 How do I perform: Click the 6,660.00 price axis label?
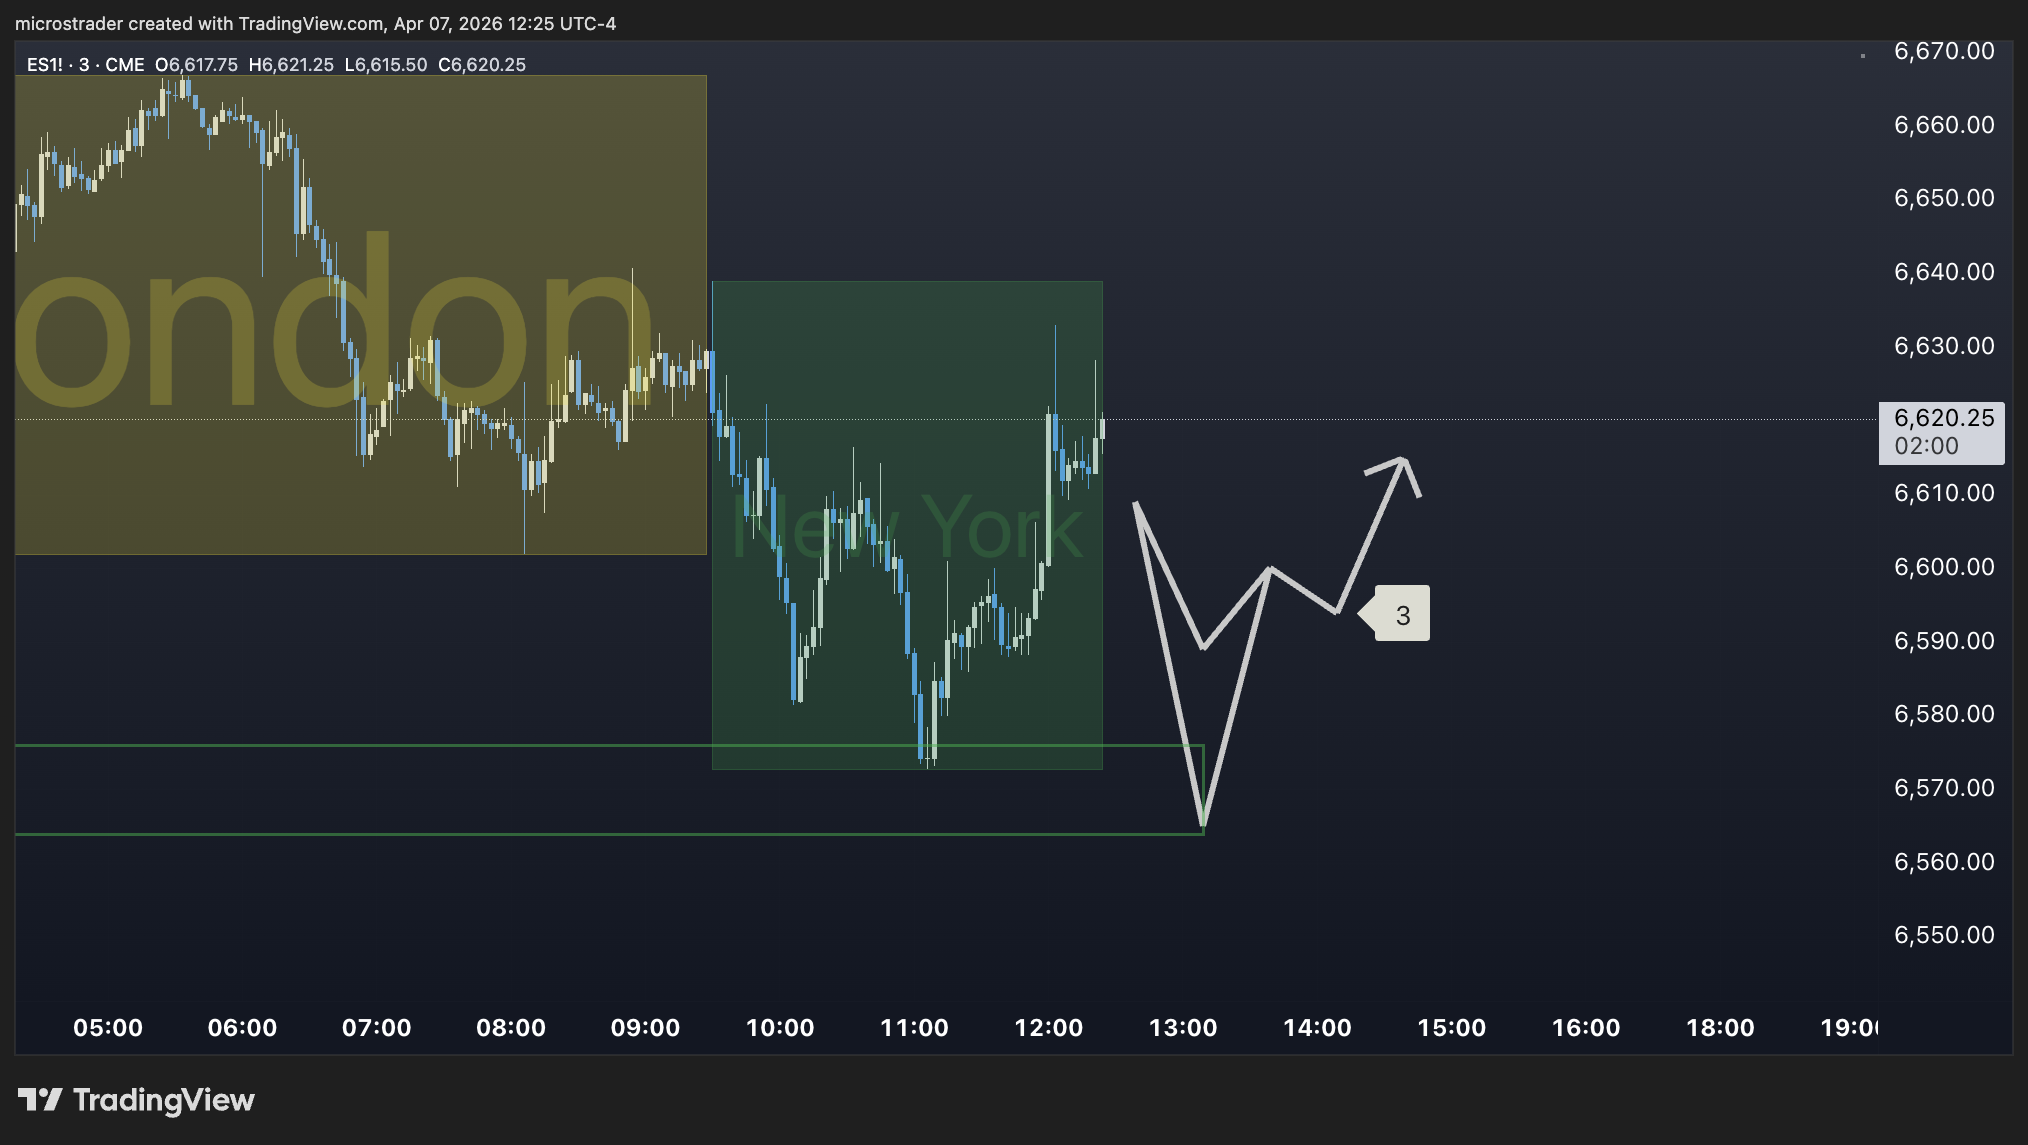coord(1944,125)
